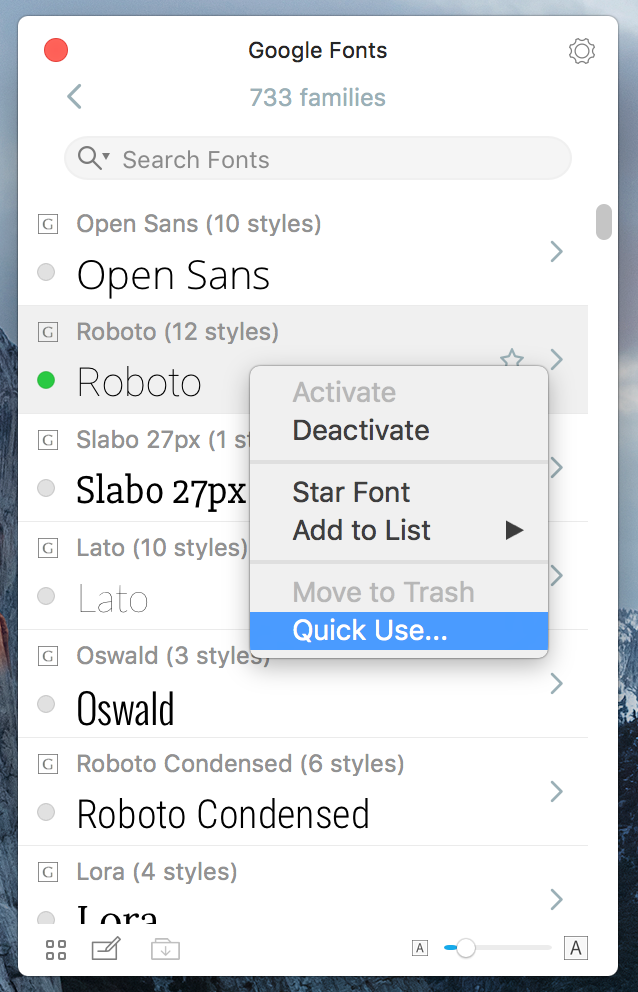Open the settings gear menu

pyautogui.click(x=581, y=51)
